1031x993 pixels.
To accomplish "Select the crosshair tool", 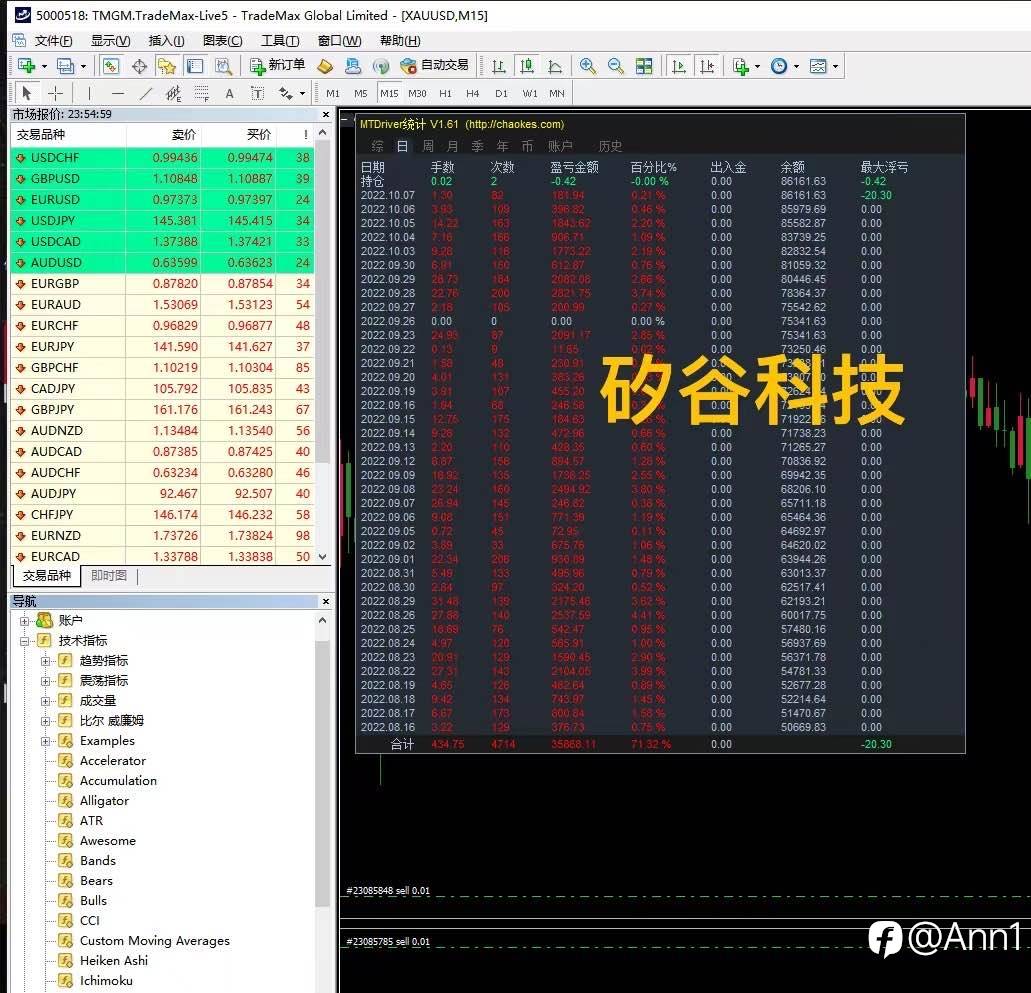I will 55,93.
